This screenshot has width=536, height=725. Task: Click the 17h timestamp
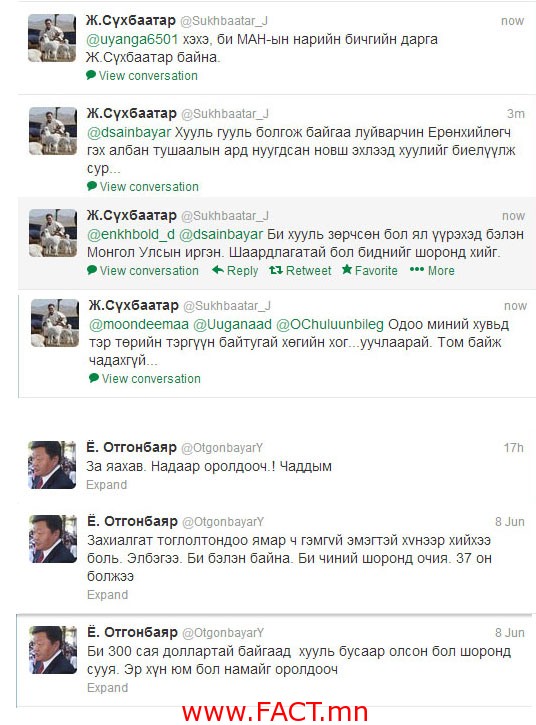[513, 448]
